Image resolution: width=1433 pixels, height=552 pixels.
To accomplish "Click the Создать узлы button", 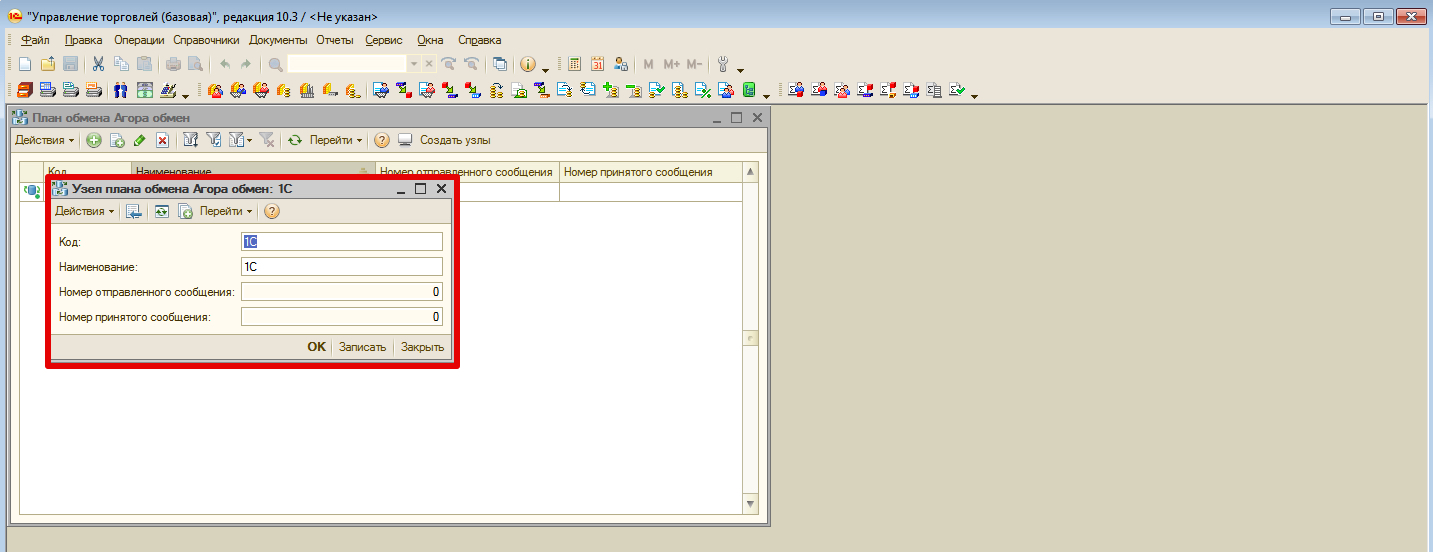I will click(454, 141).
